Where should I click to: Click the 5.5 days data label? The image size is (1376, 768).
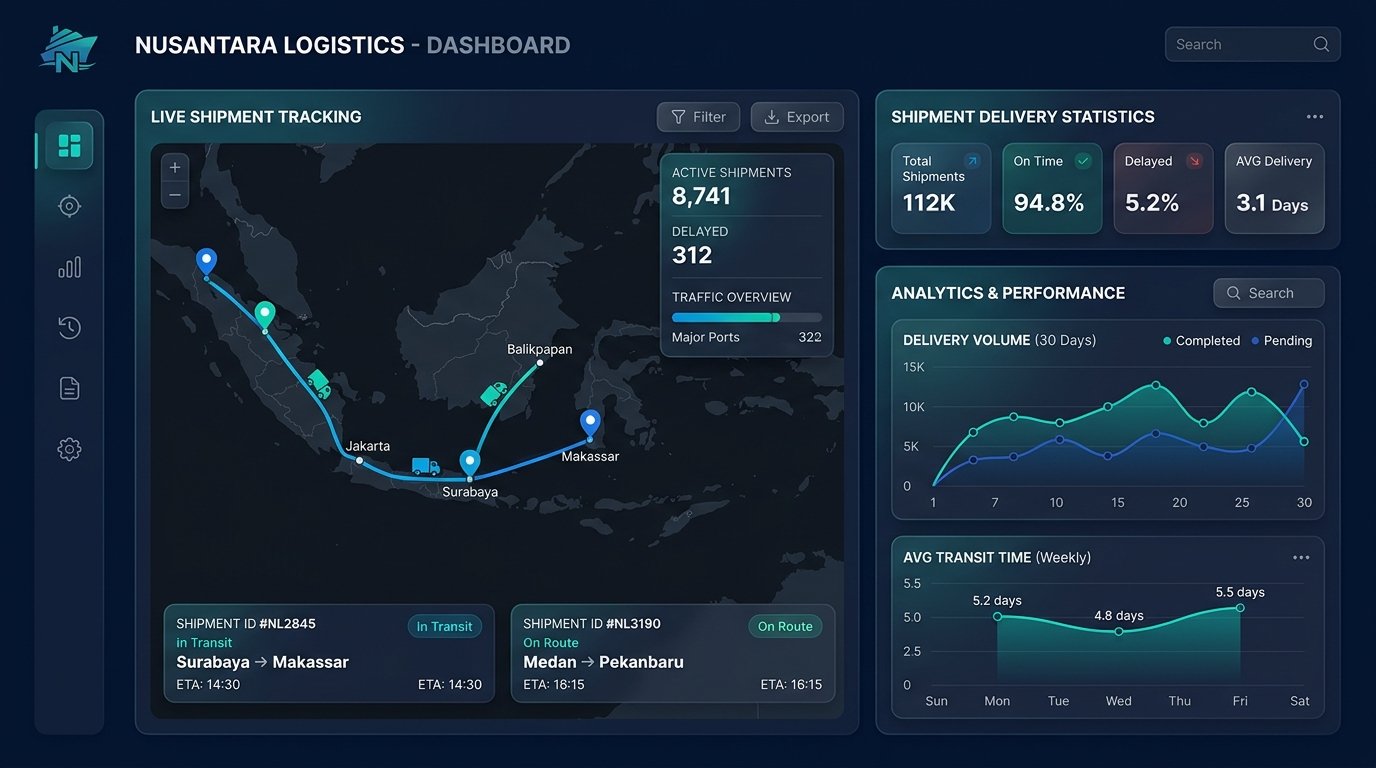click(x=1240, y=592)
